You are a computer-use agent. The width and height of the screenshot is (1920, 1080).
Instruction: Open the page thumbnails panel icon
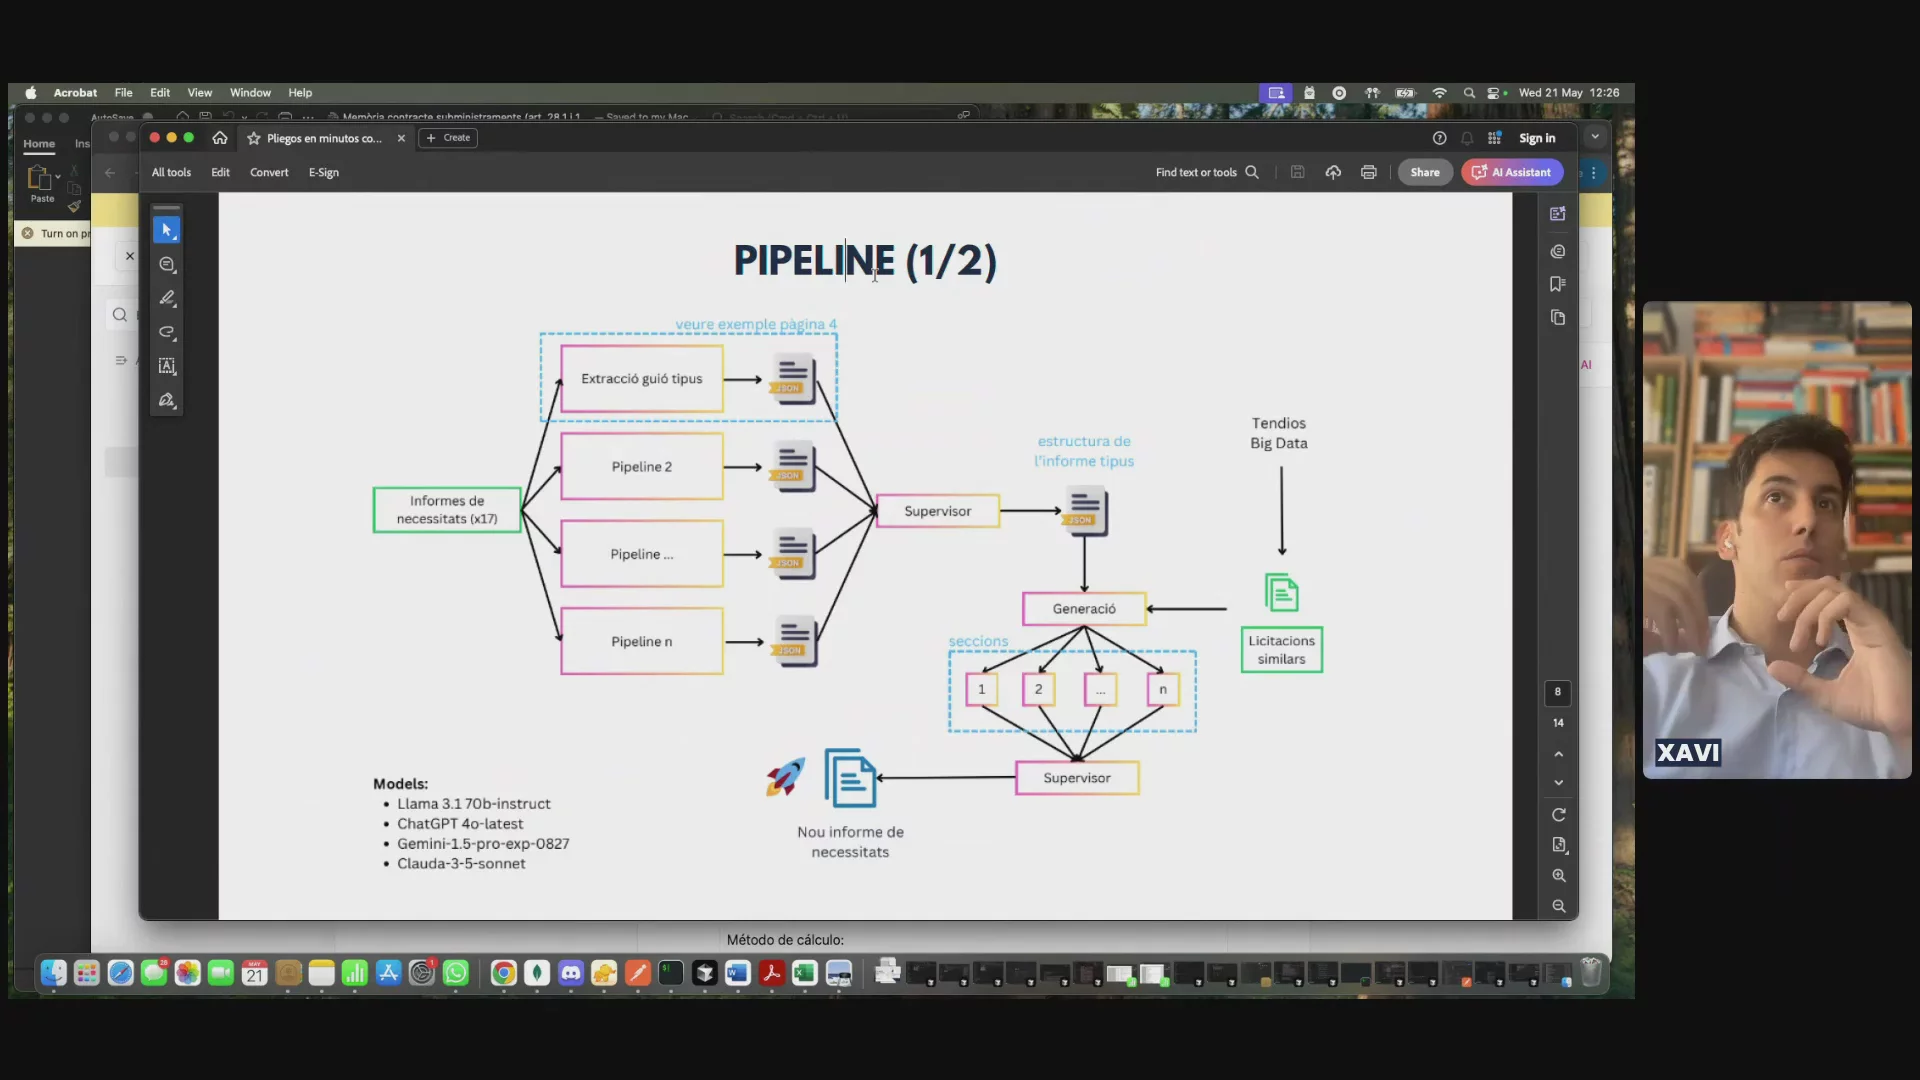(1557, 317)
